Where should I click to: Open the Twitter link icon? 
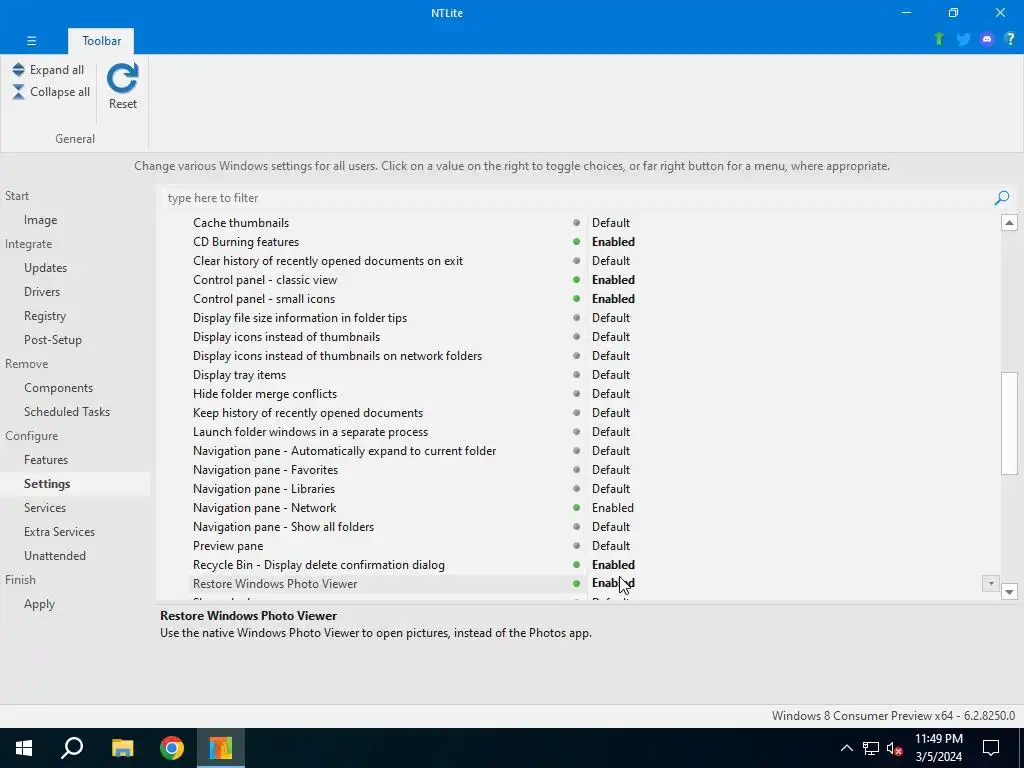(963, 39)
